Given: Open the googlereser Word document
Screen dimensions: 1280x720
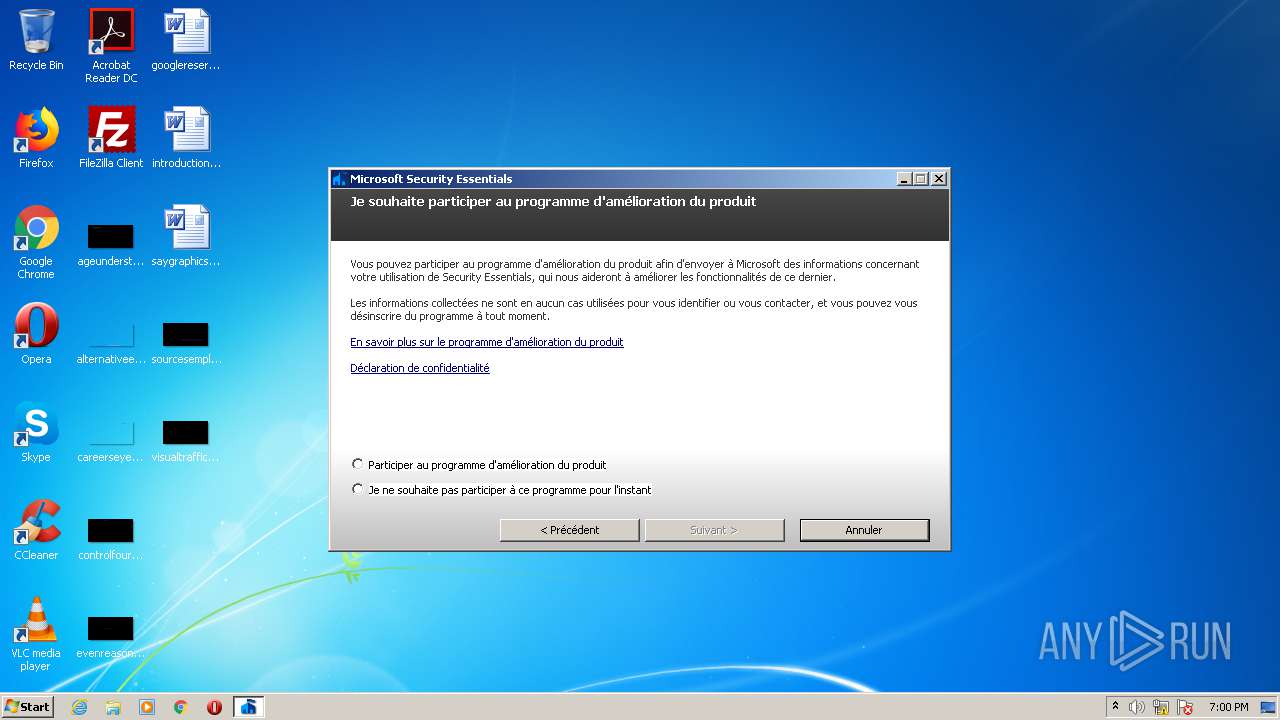Looking at the screenshot, I should coord(186,40).
